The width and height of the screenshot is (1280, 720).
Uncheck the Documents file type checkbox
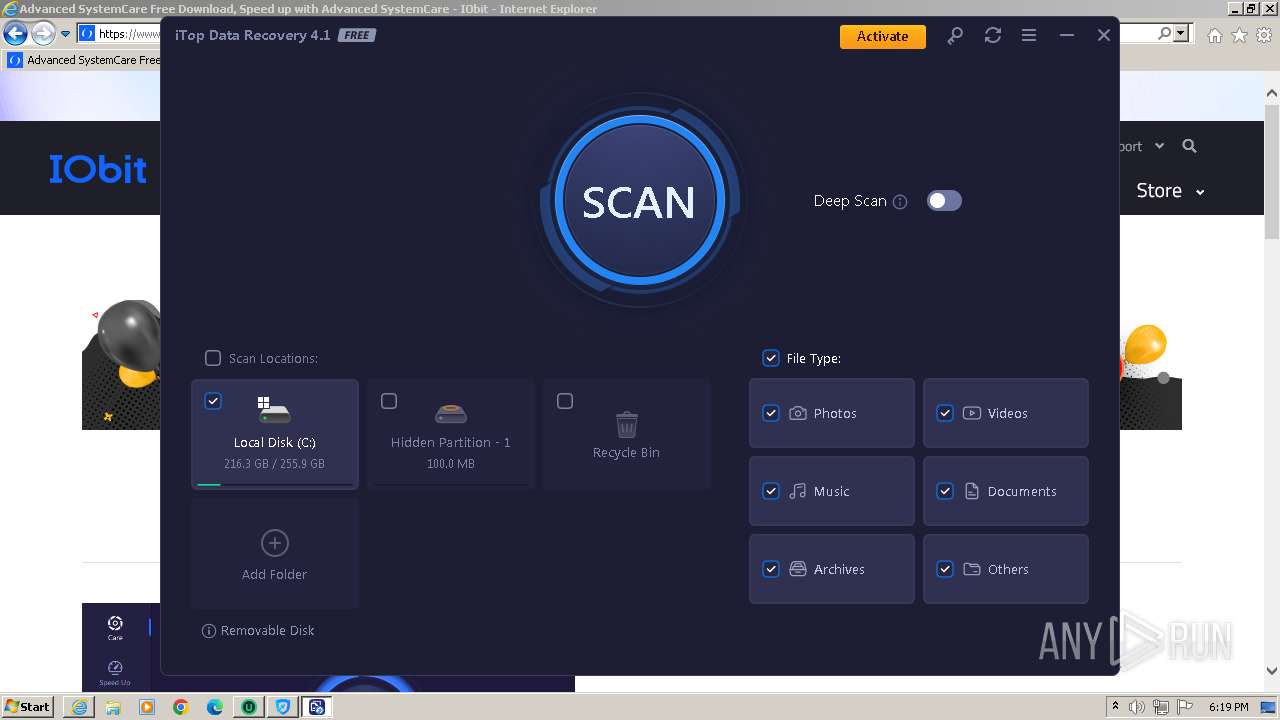coord(945,491)
